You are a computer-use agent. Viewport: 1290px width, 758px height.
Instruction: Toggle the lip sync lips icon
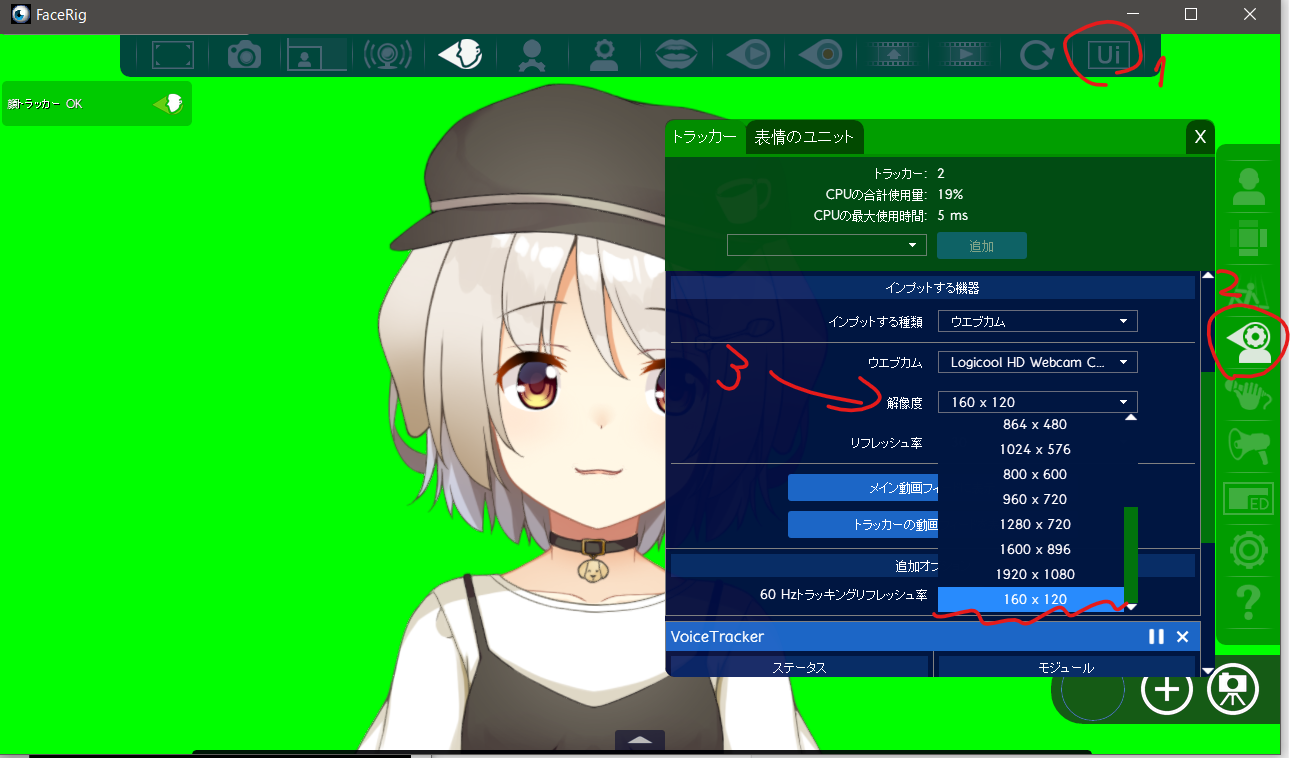(675, 55)
